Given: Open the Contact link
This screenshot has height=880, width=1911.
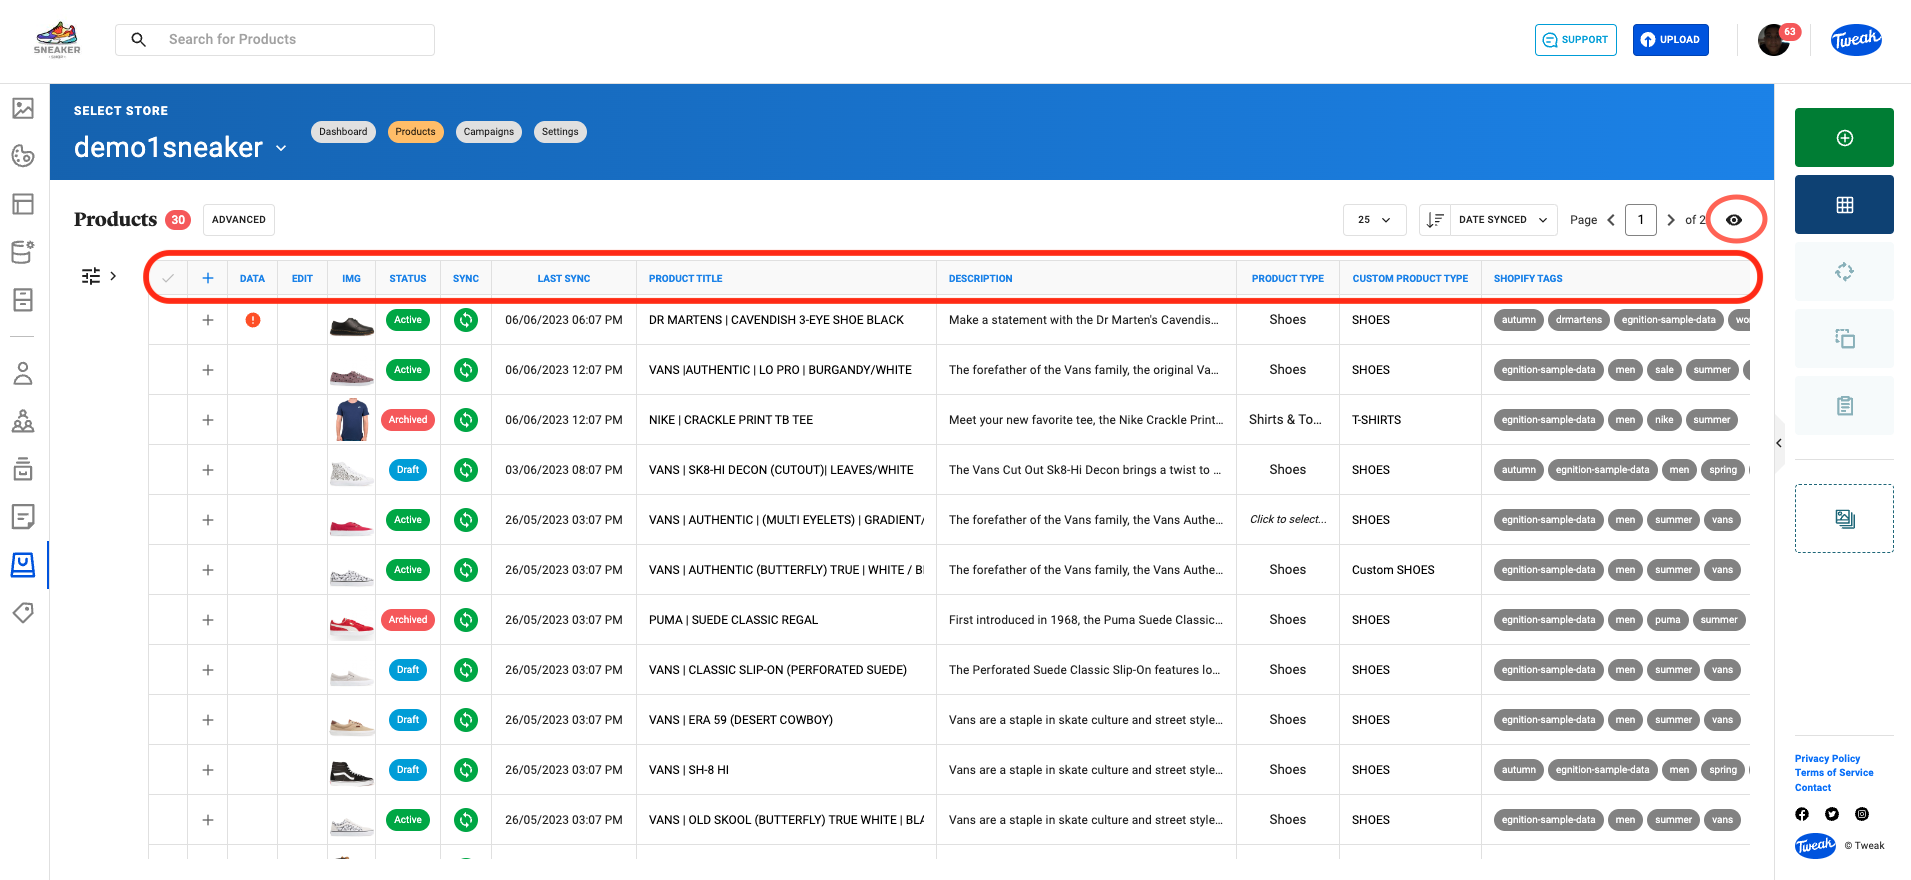Looking at the screenshot, I should coord(1813,788).
